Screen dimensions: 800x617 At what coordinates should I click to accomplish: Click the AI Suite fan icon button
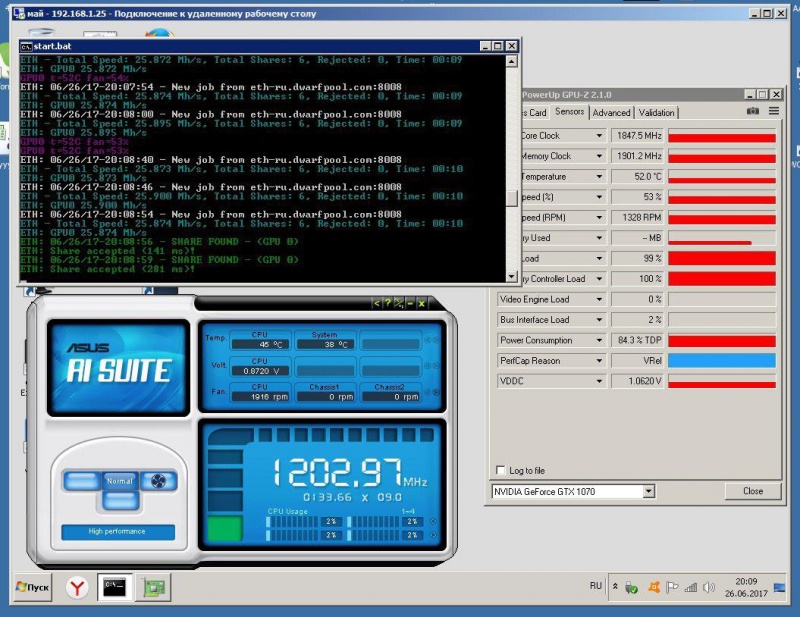(155, 481)
